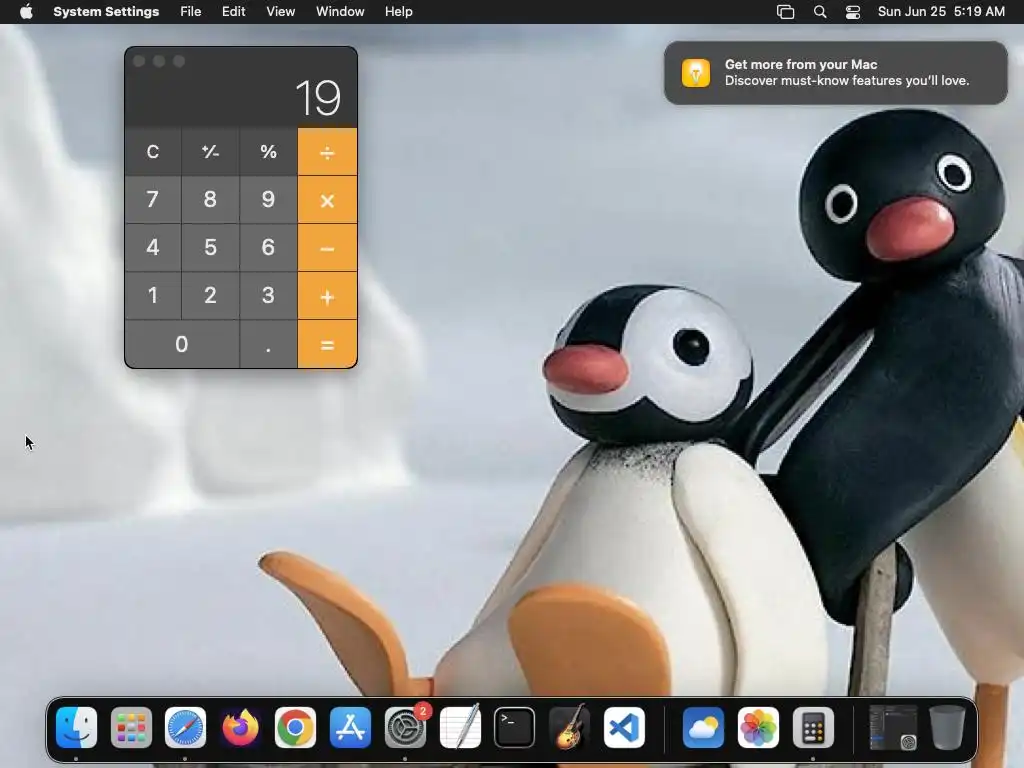Launch Safari from the Dock
The height and width of the screenshot is (768, 1024).
[x=185, y=728]
